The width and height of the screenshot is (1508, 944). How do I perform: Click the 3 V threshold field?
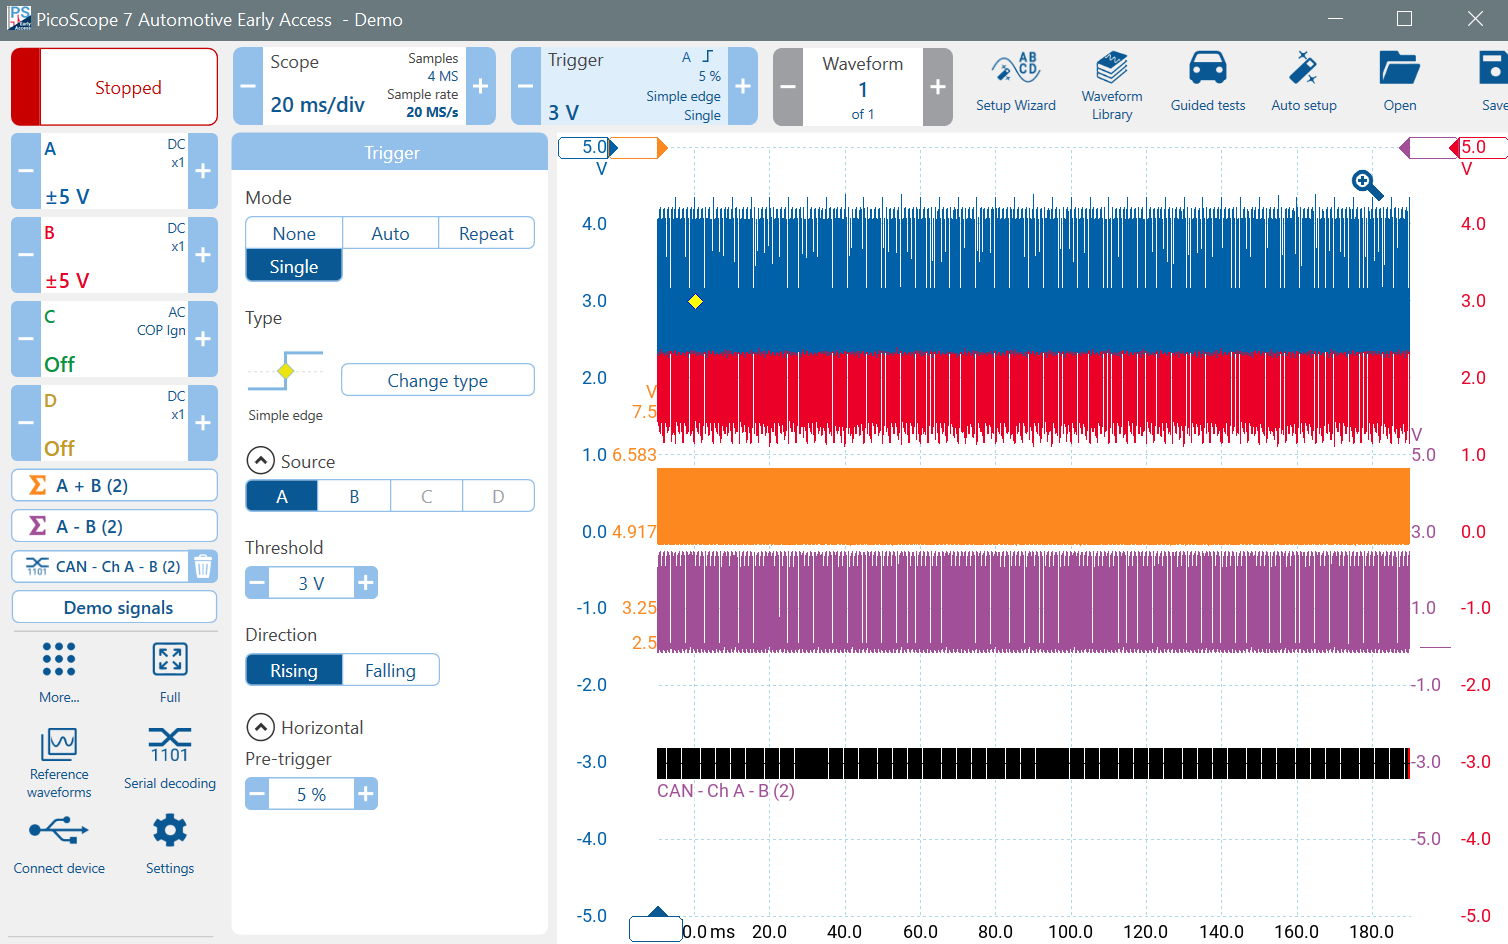311,582
